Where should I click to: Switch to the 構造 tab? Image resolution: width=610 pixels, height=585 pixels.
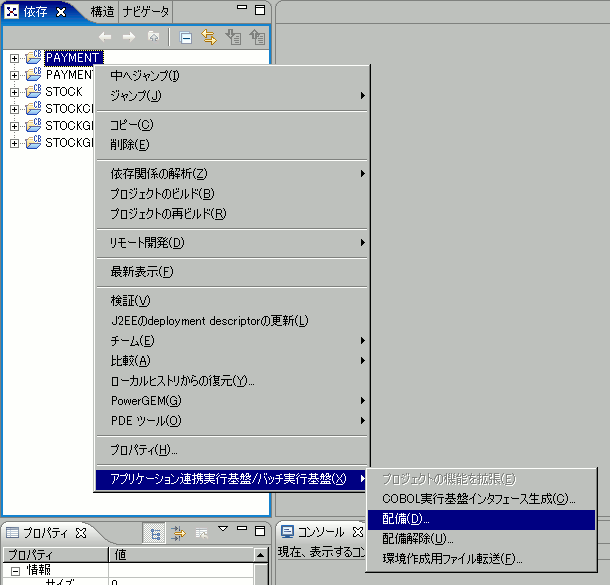[x=101, y=12]
